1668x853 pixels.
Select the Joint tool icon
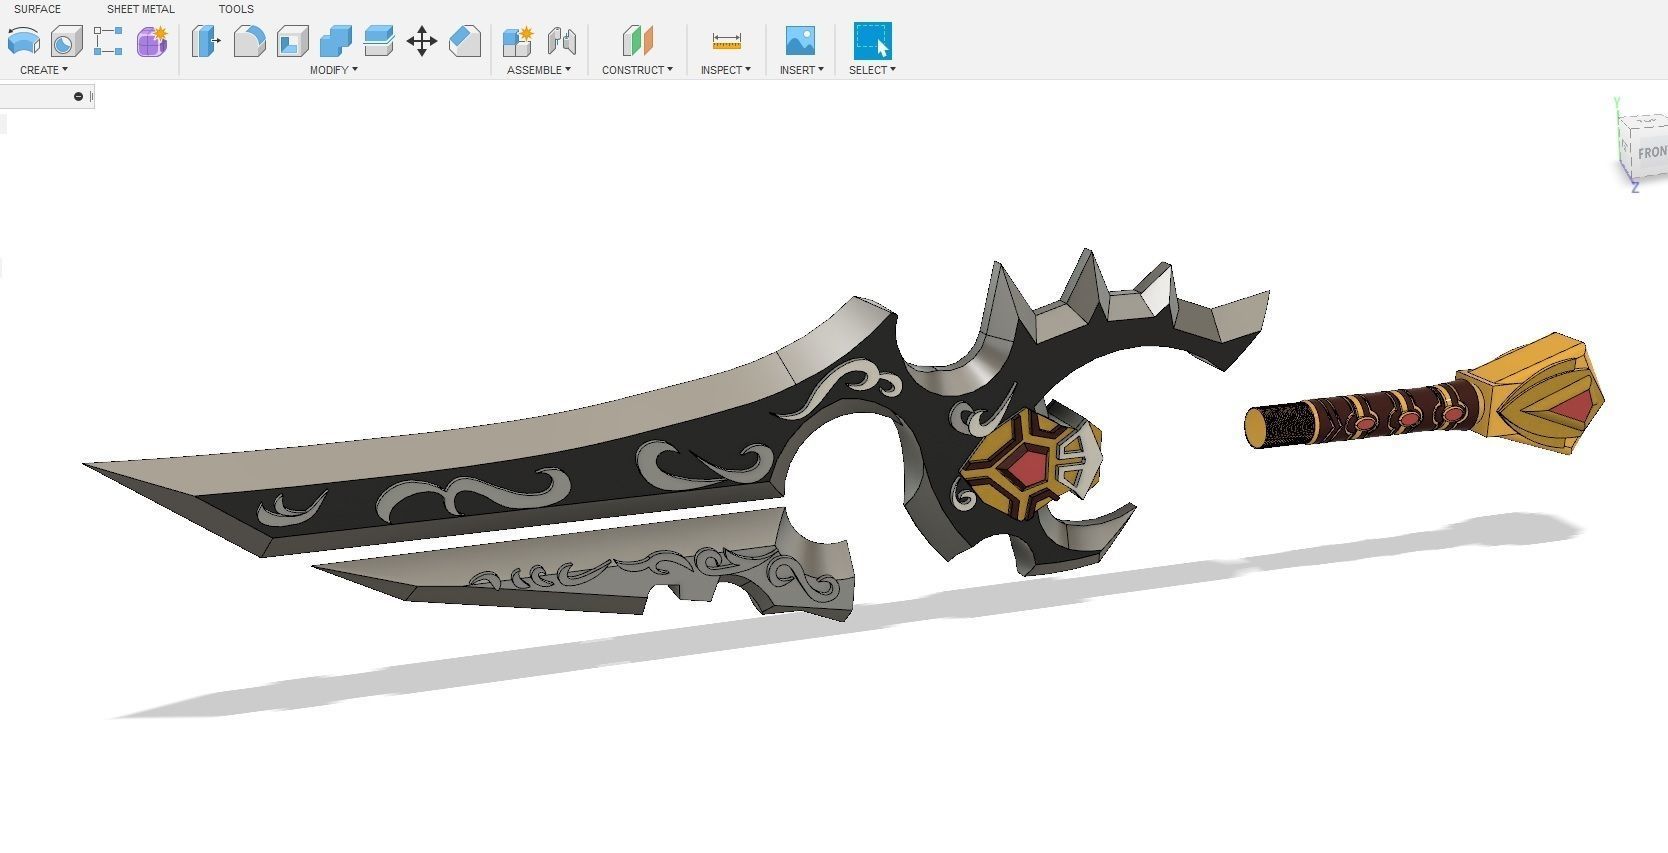click(562, 41)
